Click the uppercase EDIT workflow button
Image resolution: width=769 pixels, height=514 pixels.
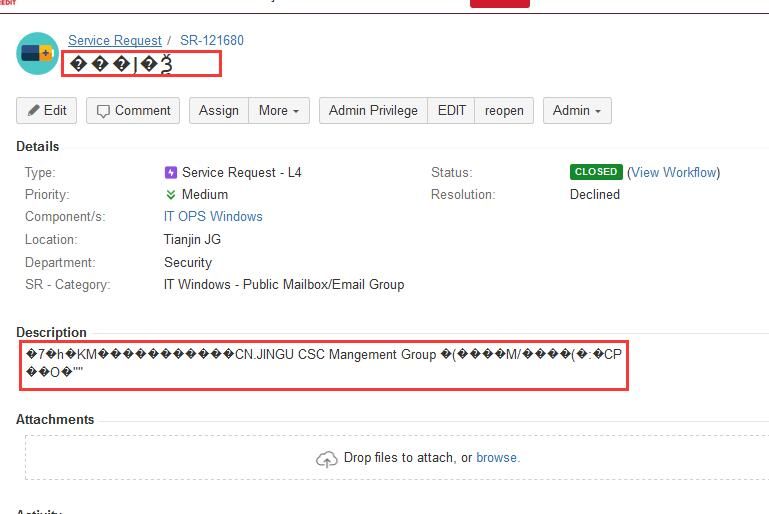pos(451,110)
